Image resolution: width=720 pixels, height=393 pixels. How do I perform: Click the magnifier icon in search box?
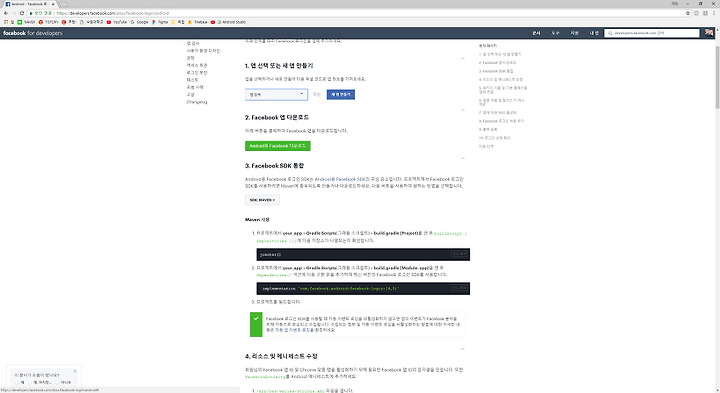point(610,33)
